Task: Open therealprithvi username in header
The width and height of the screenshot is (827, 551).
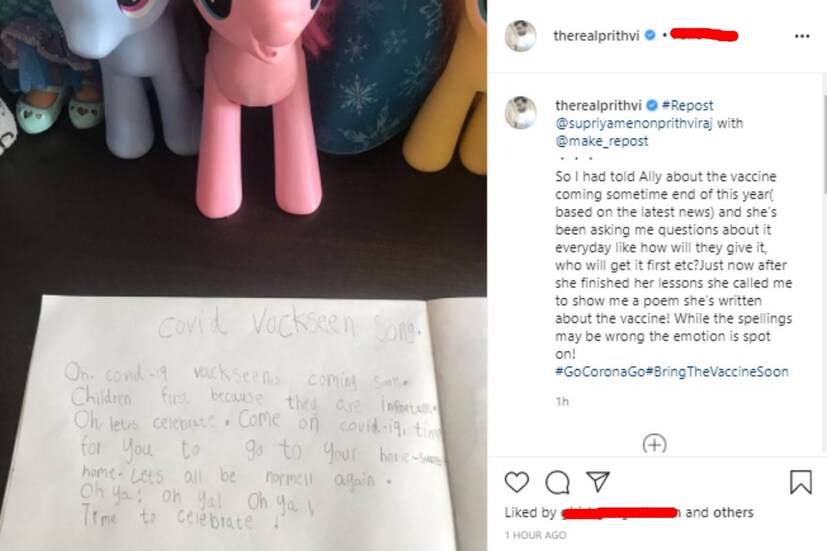Action: point(596,35)
